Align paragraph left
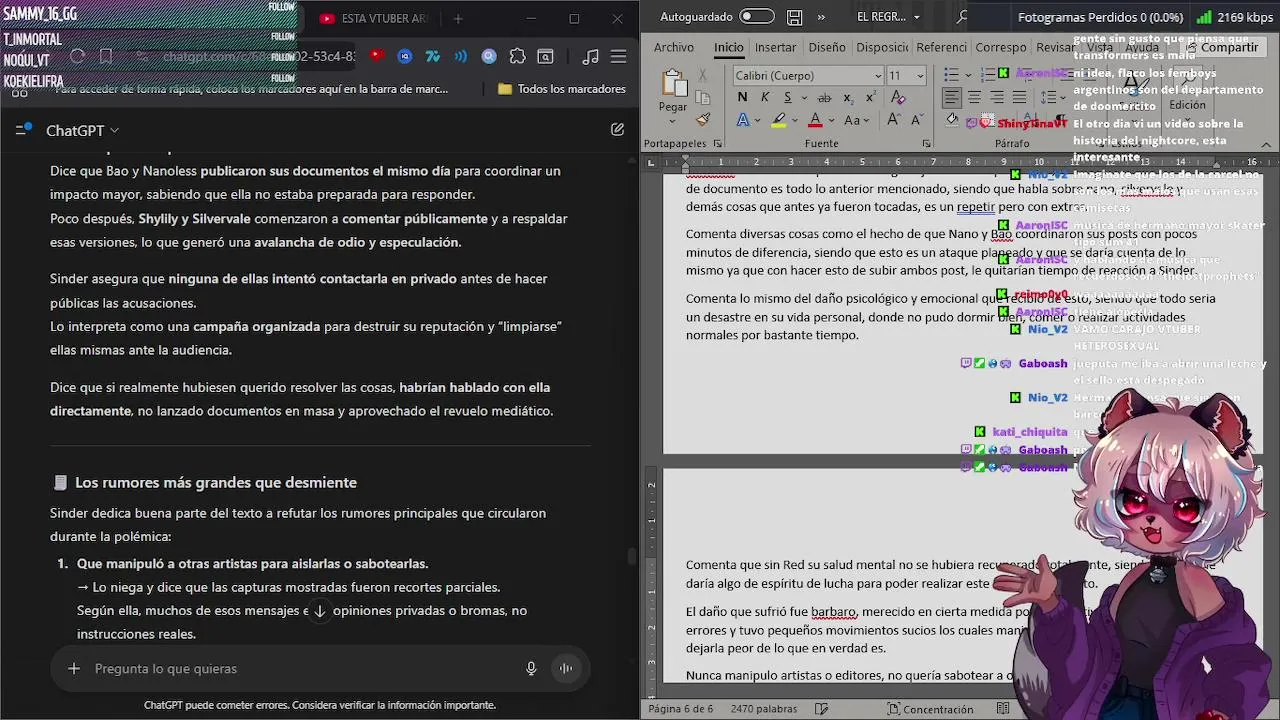 coord(951,98)
